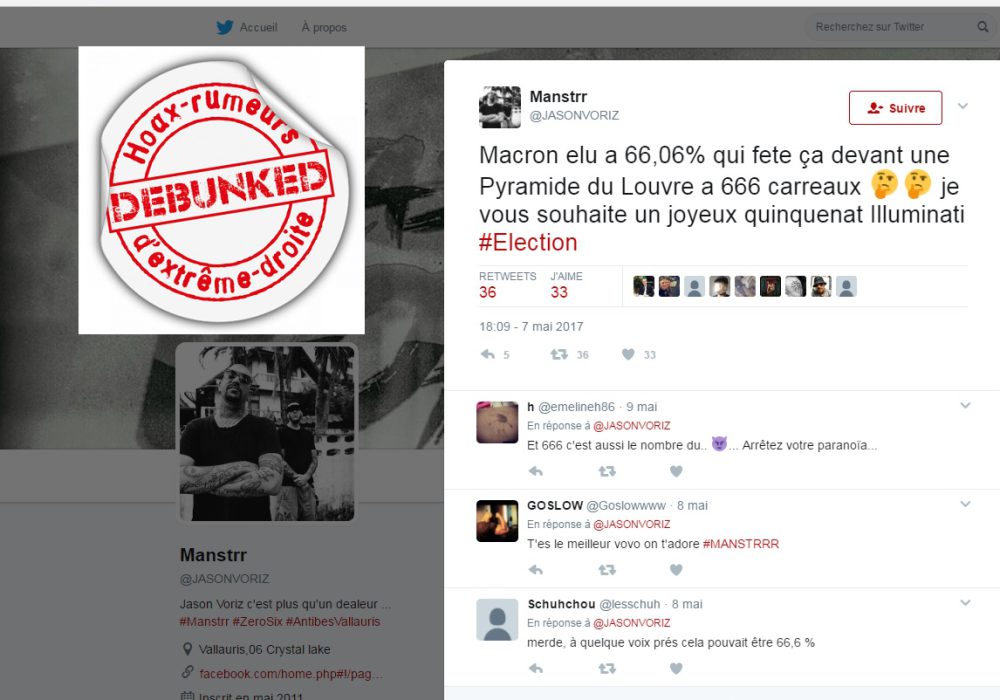This screenshot has height=700, width=1000.
Task: Open the options chevron on GOSLOW's reply
Action: [966, 504]
